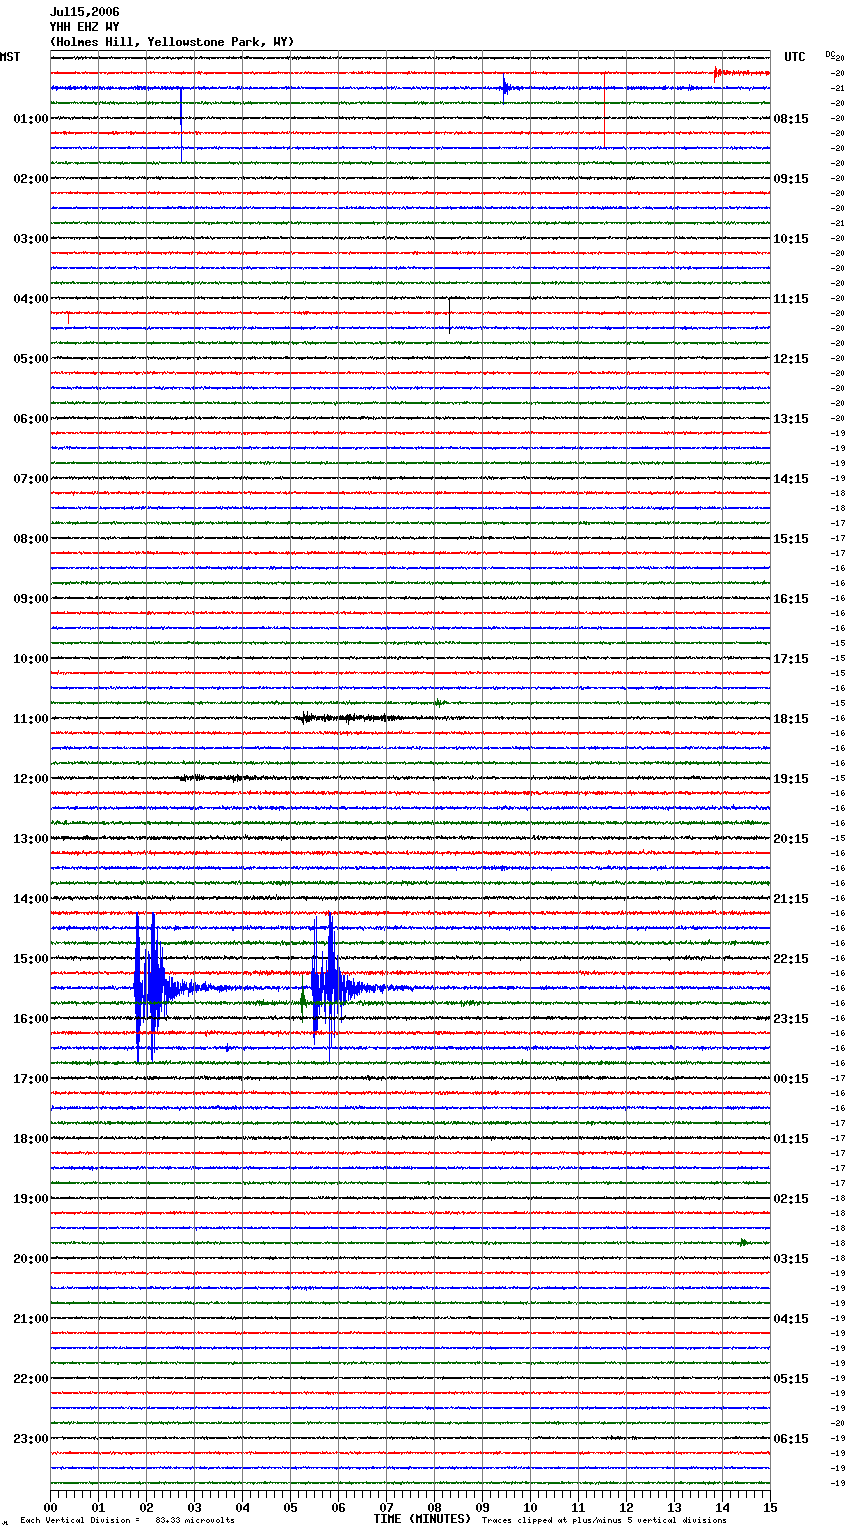850x1534 pixels.
Task: Click the 03:15 UTC time label
Action: (x=791, y=1259)
